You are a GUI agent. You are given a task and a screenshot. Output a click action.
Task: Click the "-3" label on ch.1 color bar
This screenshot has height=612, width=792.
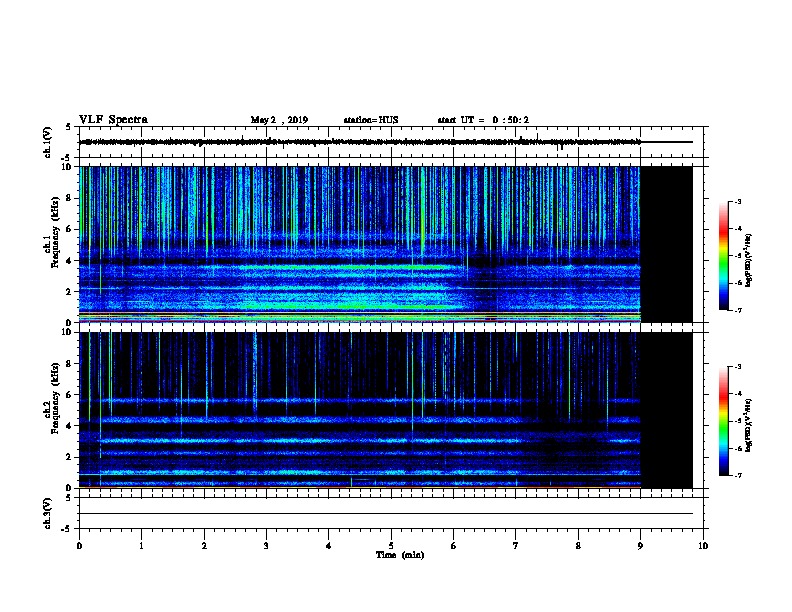click(738, 202)
